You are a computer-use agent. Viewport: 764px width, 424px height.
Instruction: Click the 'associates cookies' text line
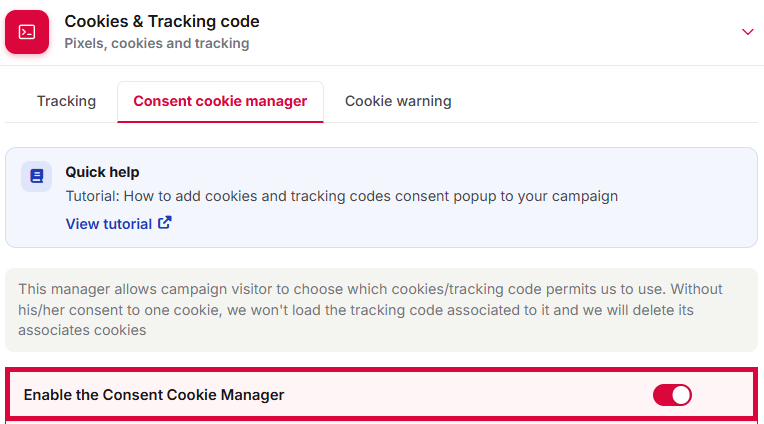82,330
